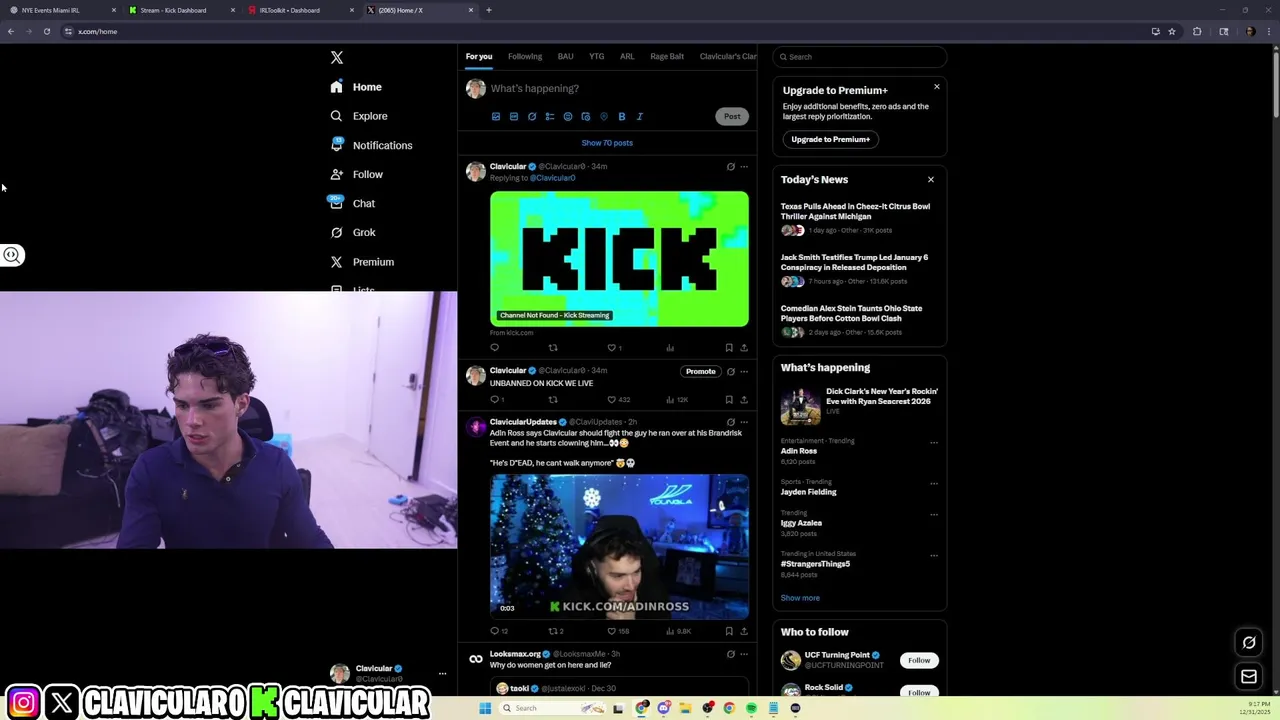This screenshot has height=720, width=1280.
Task: Open the Follow sidebar item
Action: (356, 174)
